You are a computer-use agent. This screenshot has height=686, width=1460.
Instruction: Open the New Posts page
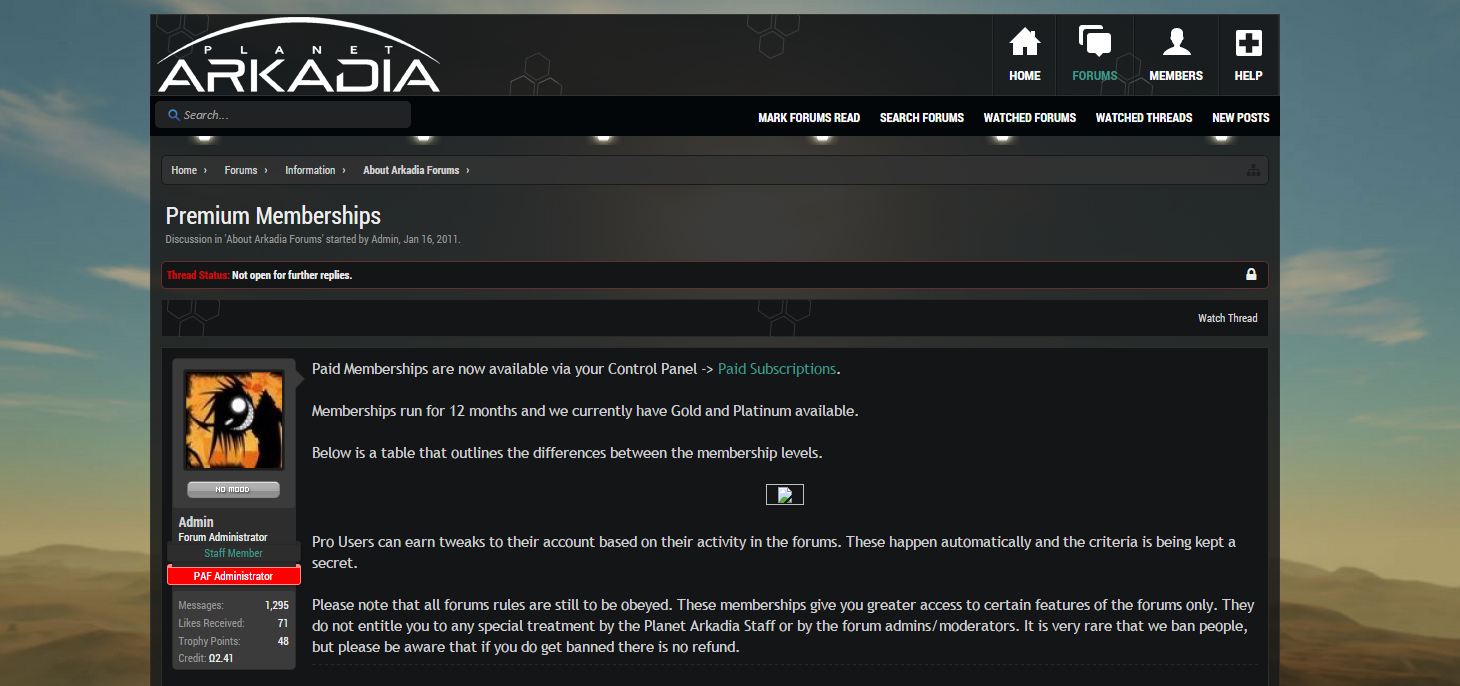click(1240, 118)
